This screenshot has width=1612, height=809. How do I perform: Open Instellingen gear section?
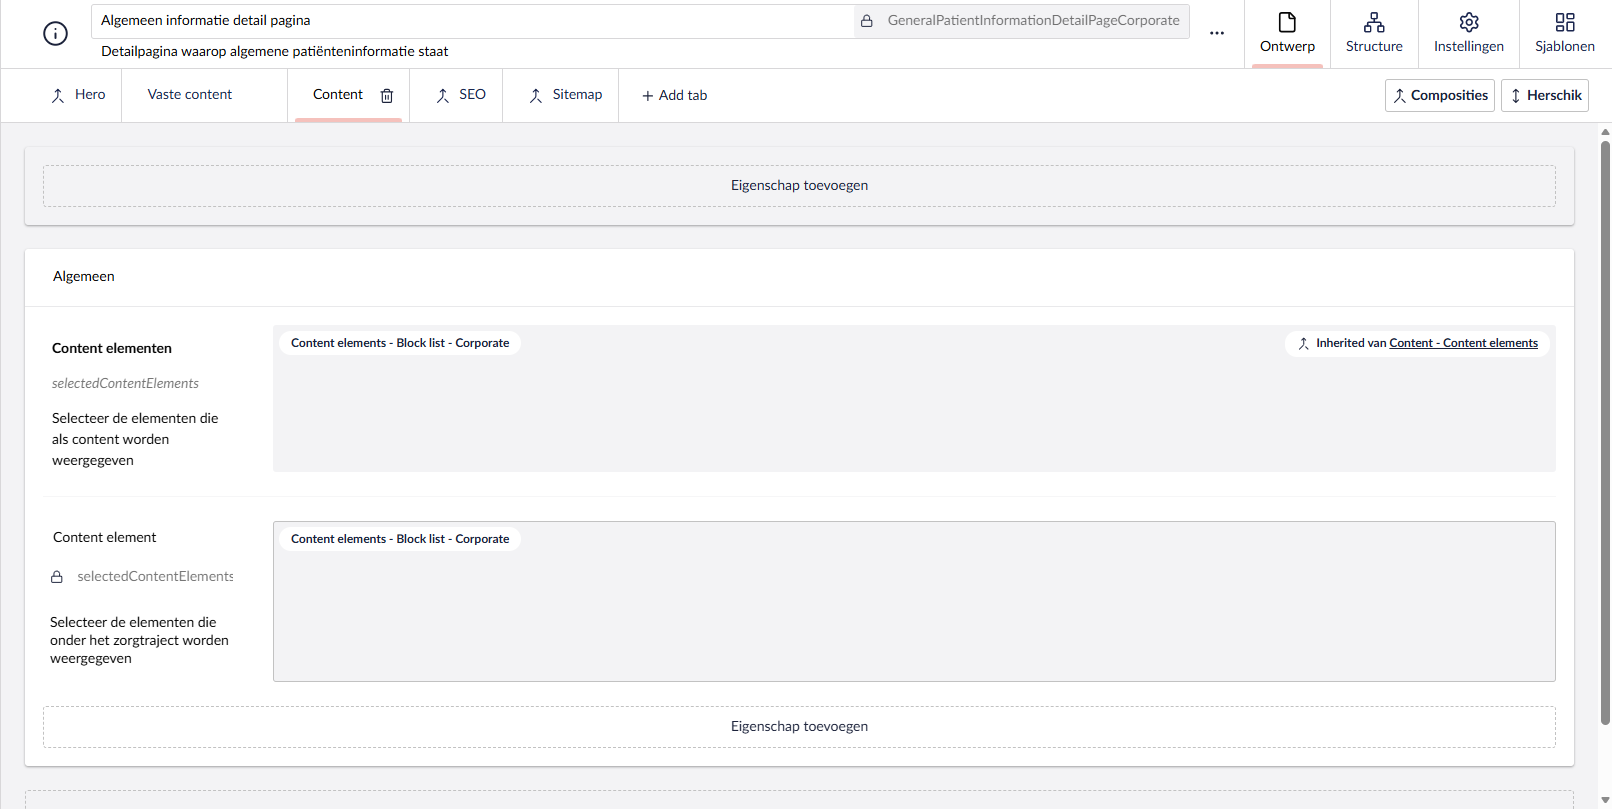tap(1468, 34)
